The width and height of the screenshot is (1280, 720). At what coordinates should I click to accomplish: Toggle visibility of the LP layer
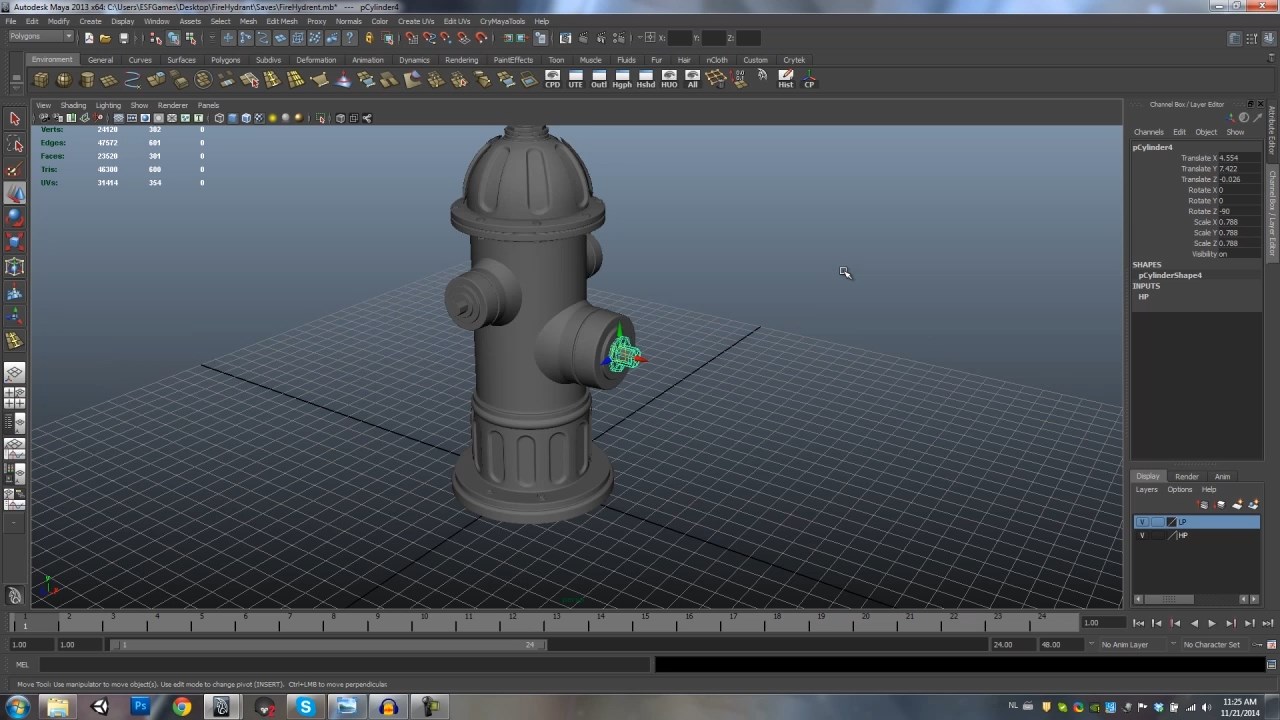(1142, 522)
